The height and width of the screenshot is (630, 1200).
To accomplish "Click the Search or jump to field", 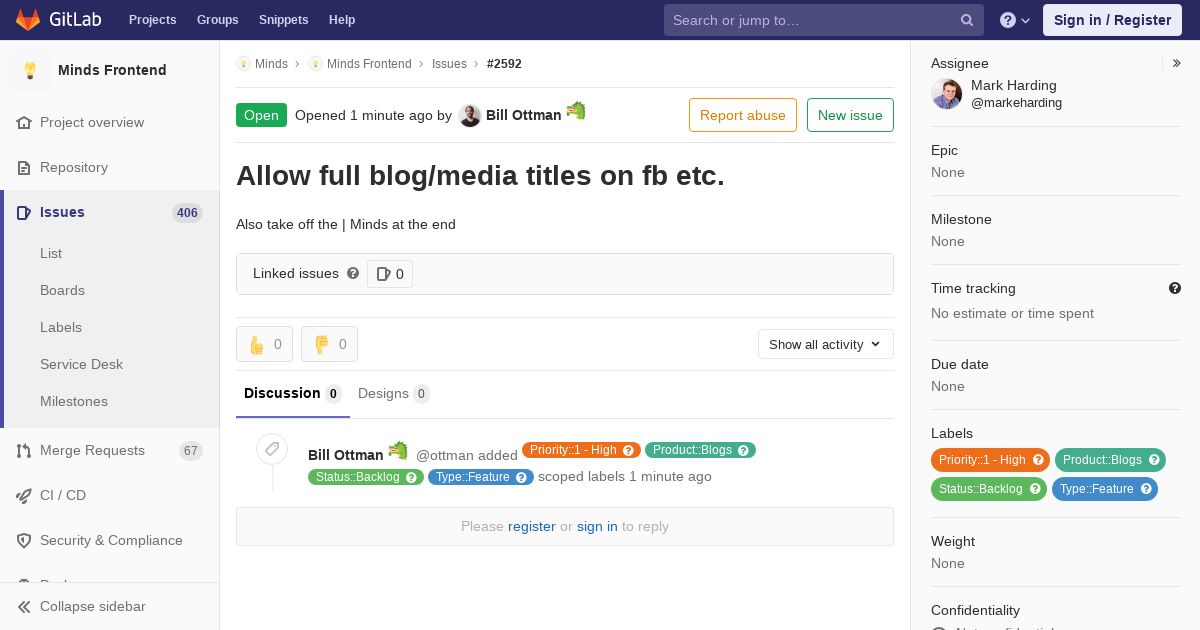I will pos(824,20).
